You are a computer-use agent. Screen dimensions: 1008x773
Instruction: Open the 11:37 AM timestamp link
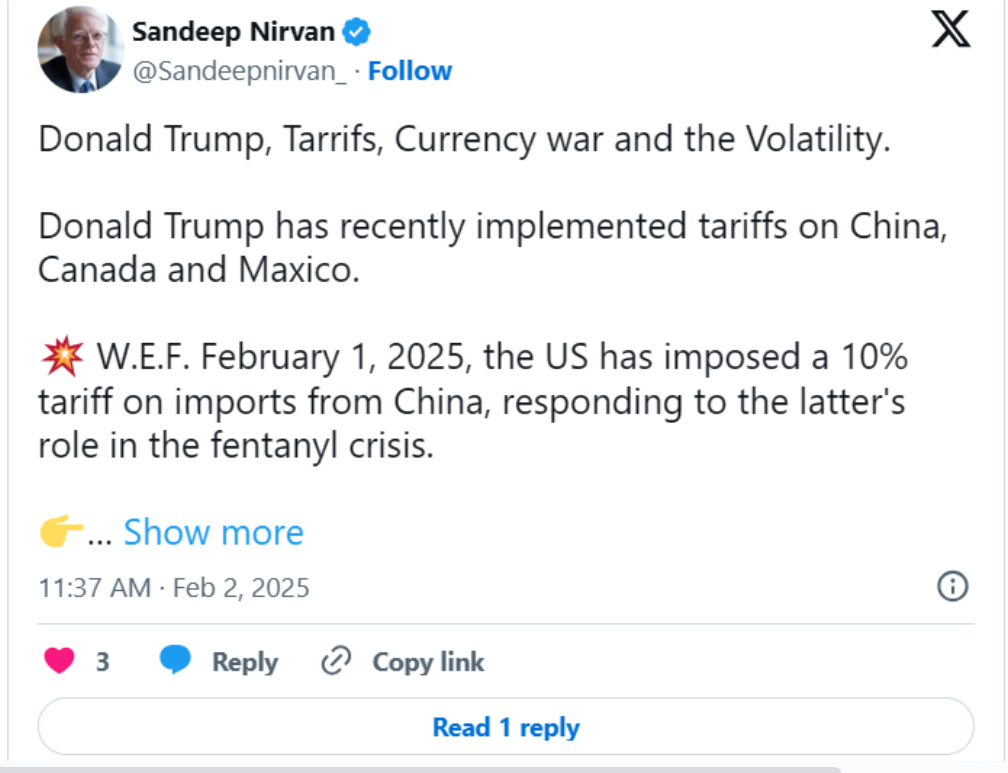[174, 588]
